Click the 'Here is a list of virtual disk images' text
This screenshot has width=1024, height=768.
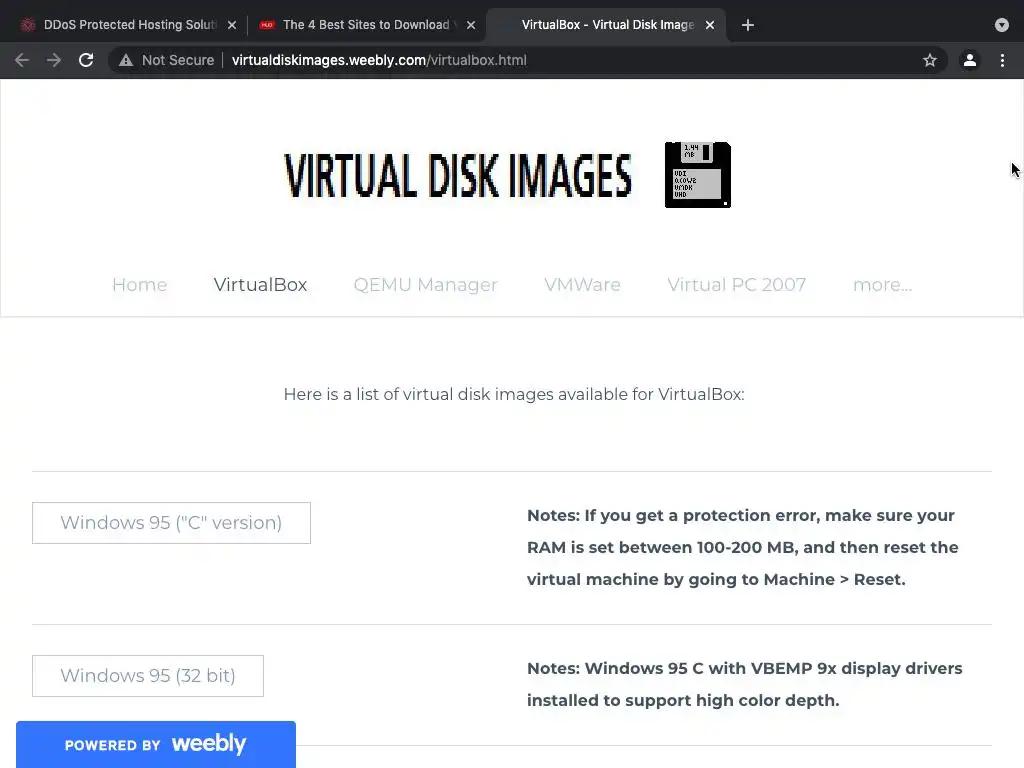click(x=514, y=394)
